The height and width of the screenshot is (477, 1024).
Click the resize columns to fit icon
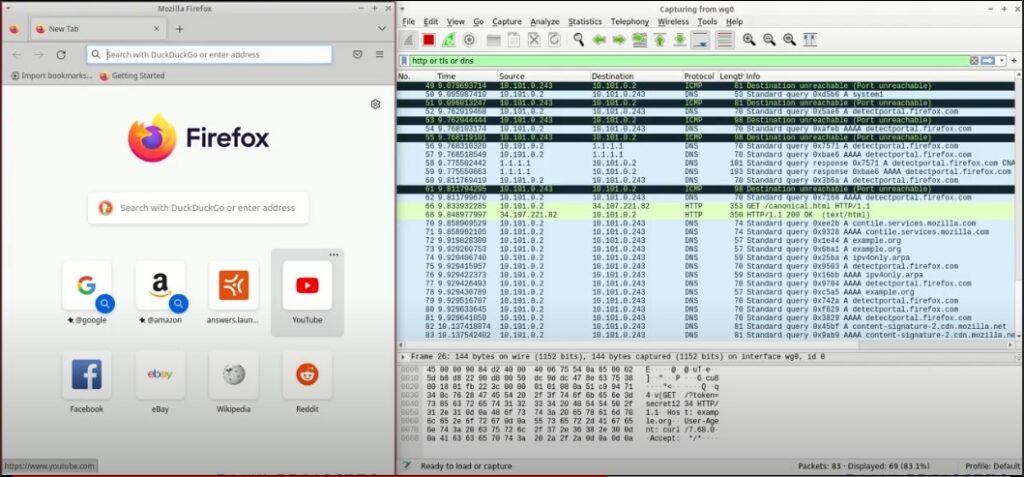pos(810,40)
